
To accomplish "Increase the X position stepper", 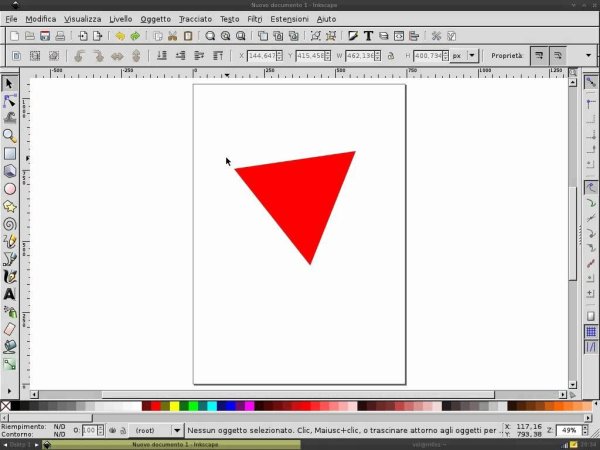I will 279,53.
